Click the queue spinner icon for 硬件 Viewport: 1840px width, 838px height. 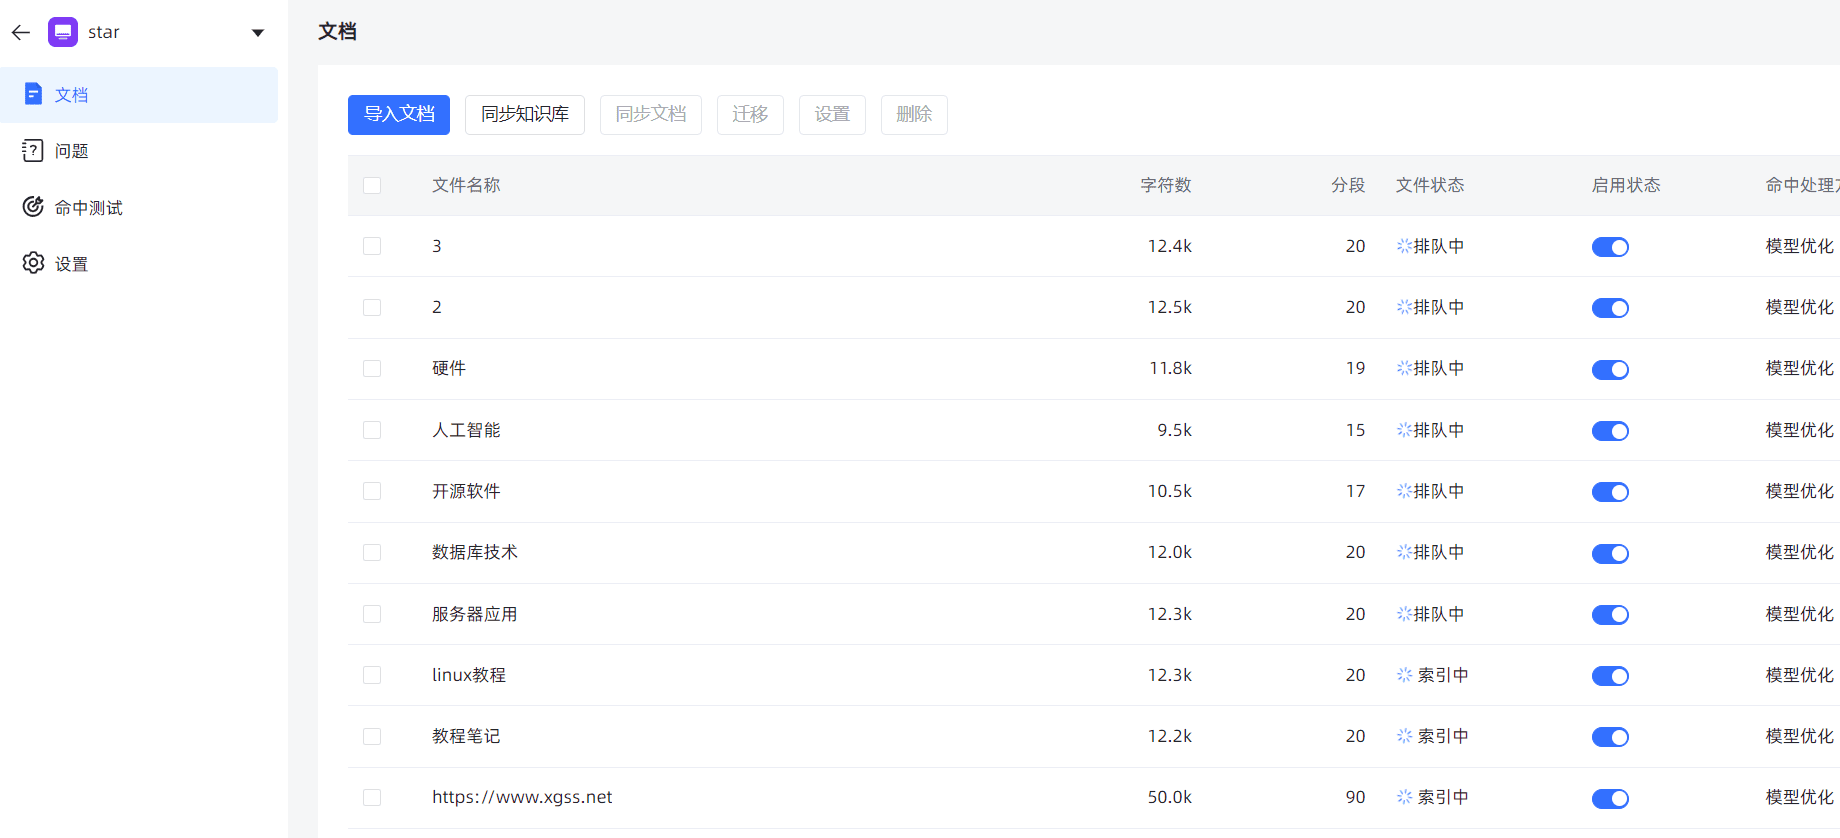click(x=1404, y=368)
